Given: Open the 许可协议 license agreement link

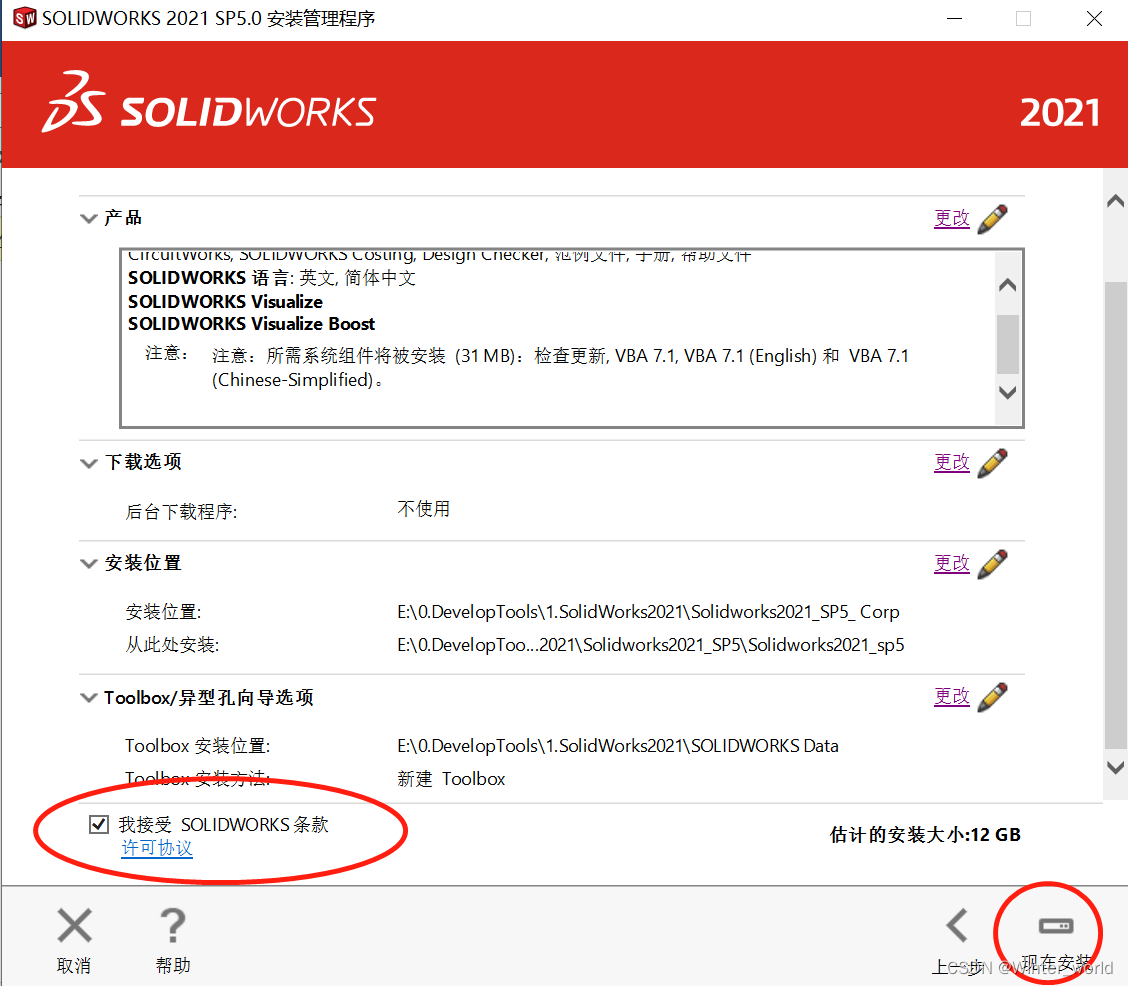Looking at the screenshot, I should (x=157, y=848).
